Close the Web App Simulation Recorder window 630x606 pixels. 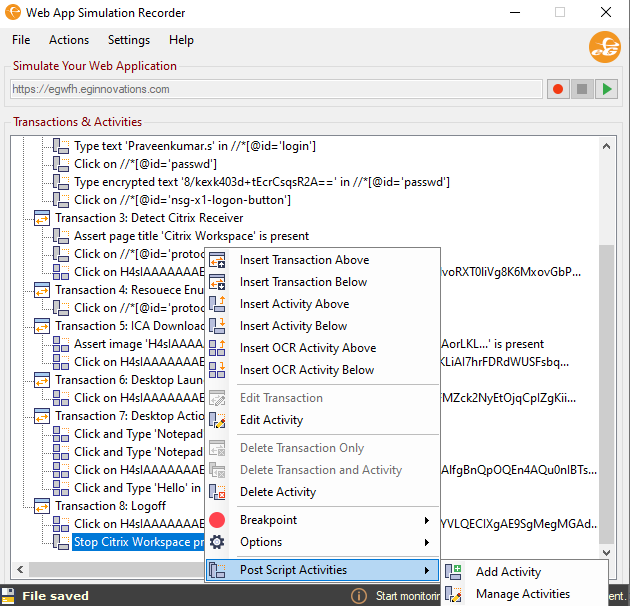[605, 12]
